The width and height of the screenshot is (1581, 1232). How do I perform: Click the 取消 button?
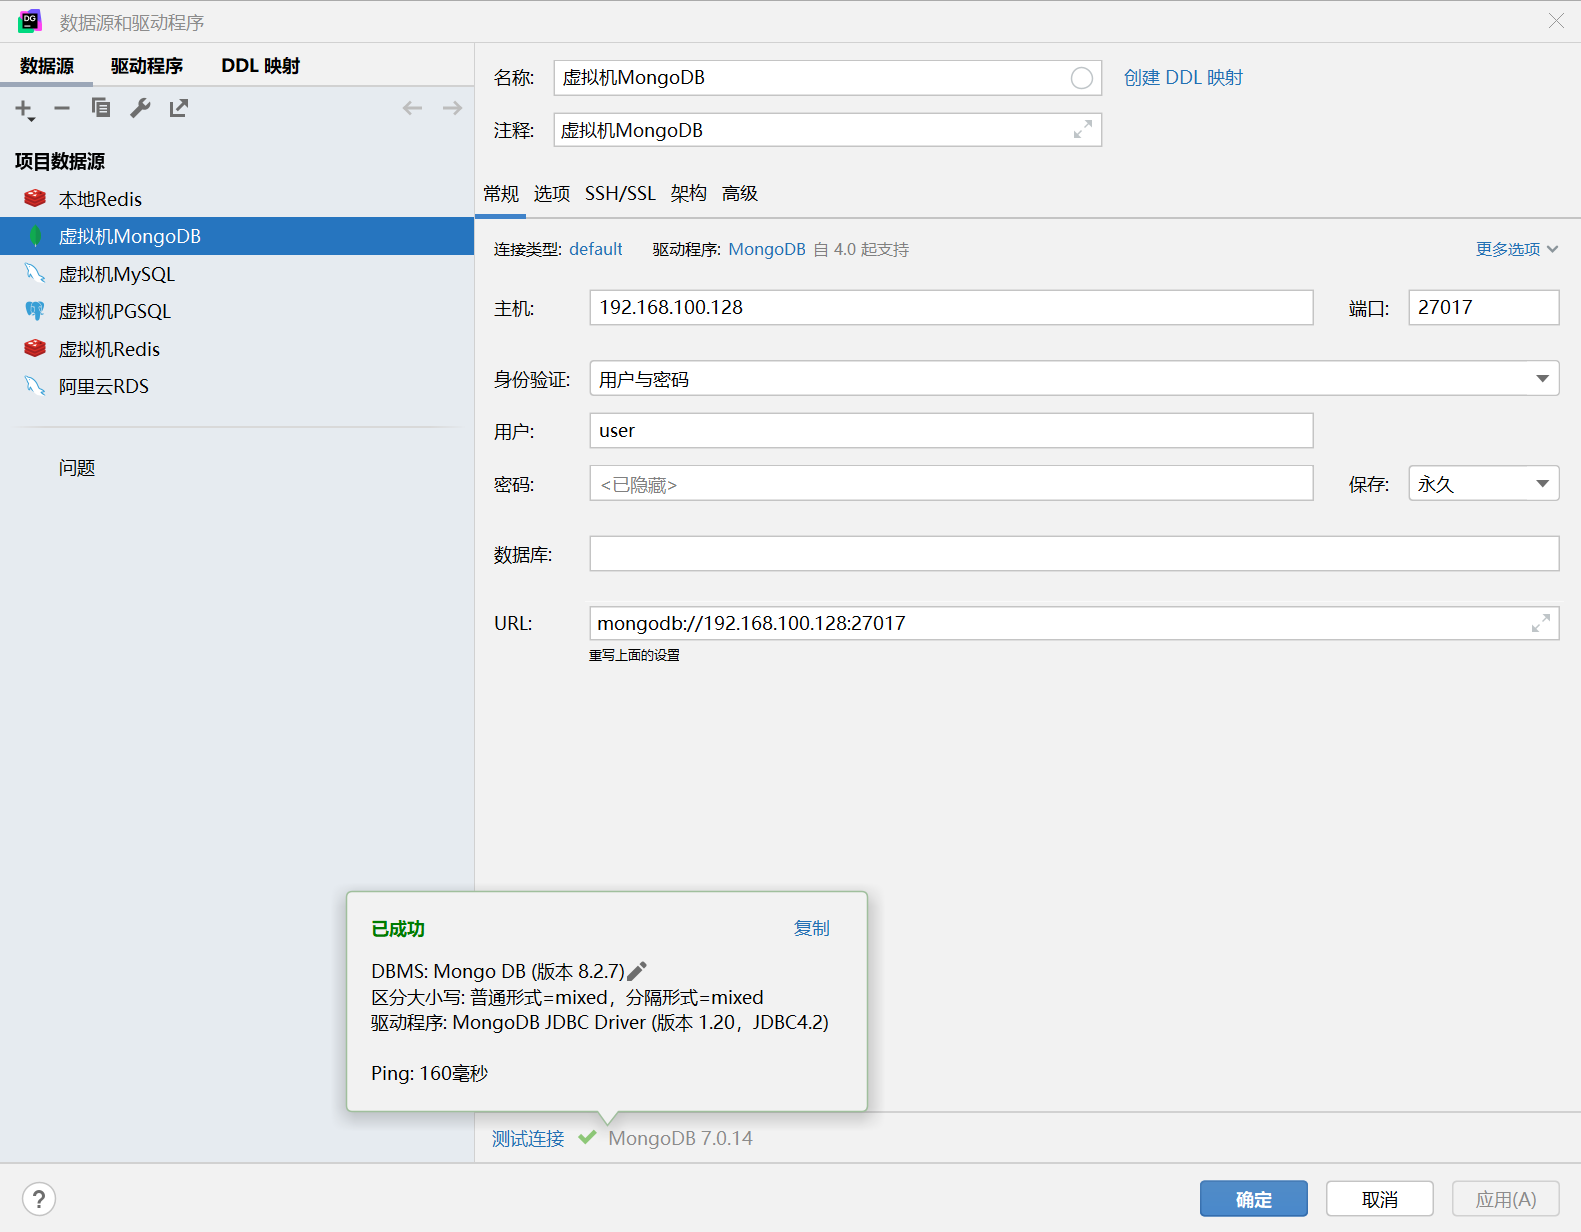(1380, 1199)
